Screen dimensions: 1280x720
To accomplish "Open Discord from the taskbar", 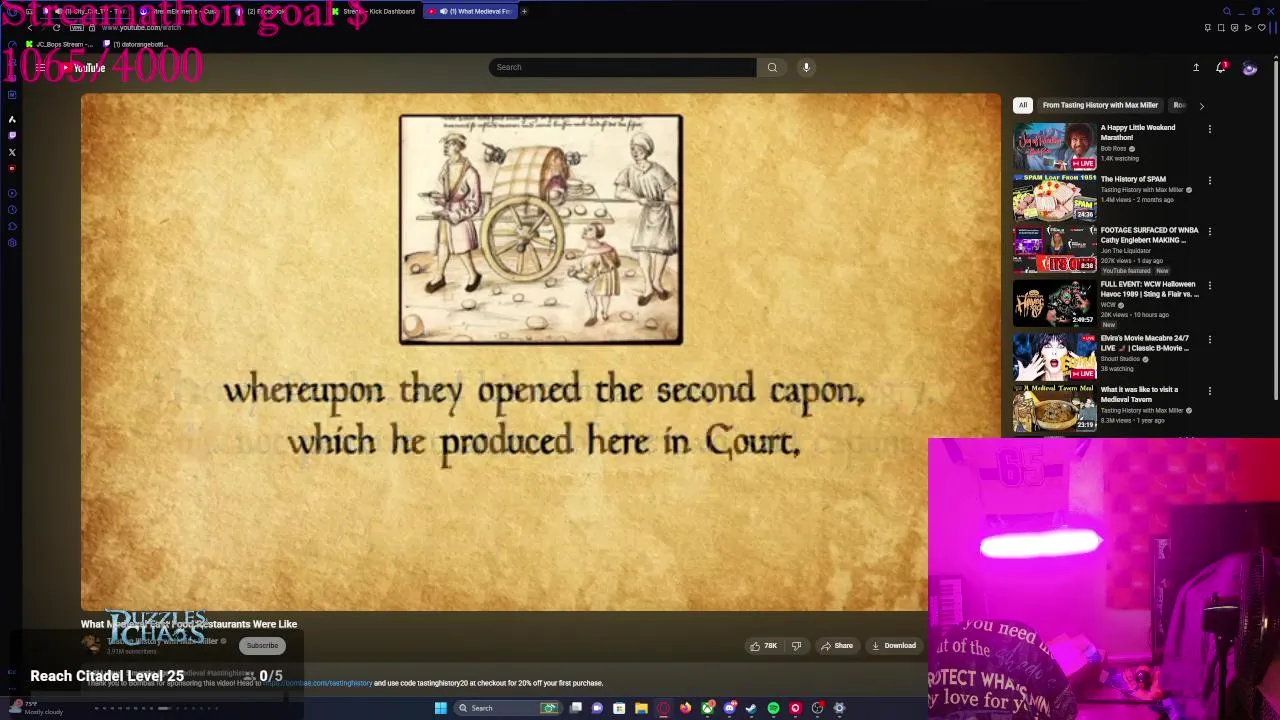I will [x=730, y=708].
